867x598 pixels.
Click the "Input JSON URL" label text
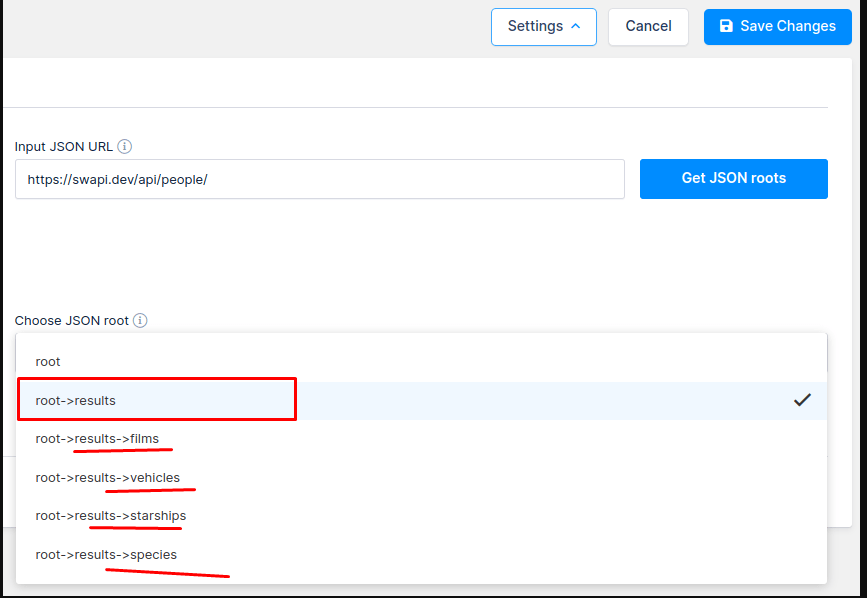coord(63,146)
